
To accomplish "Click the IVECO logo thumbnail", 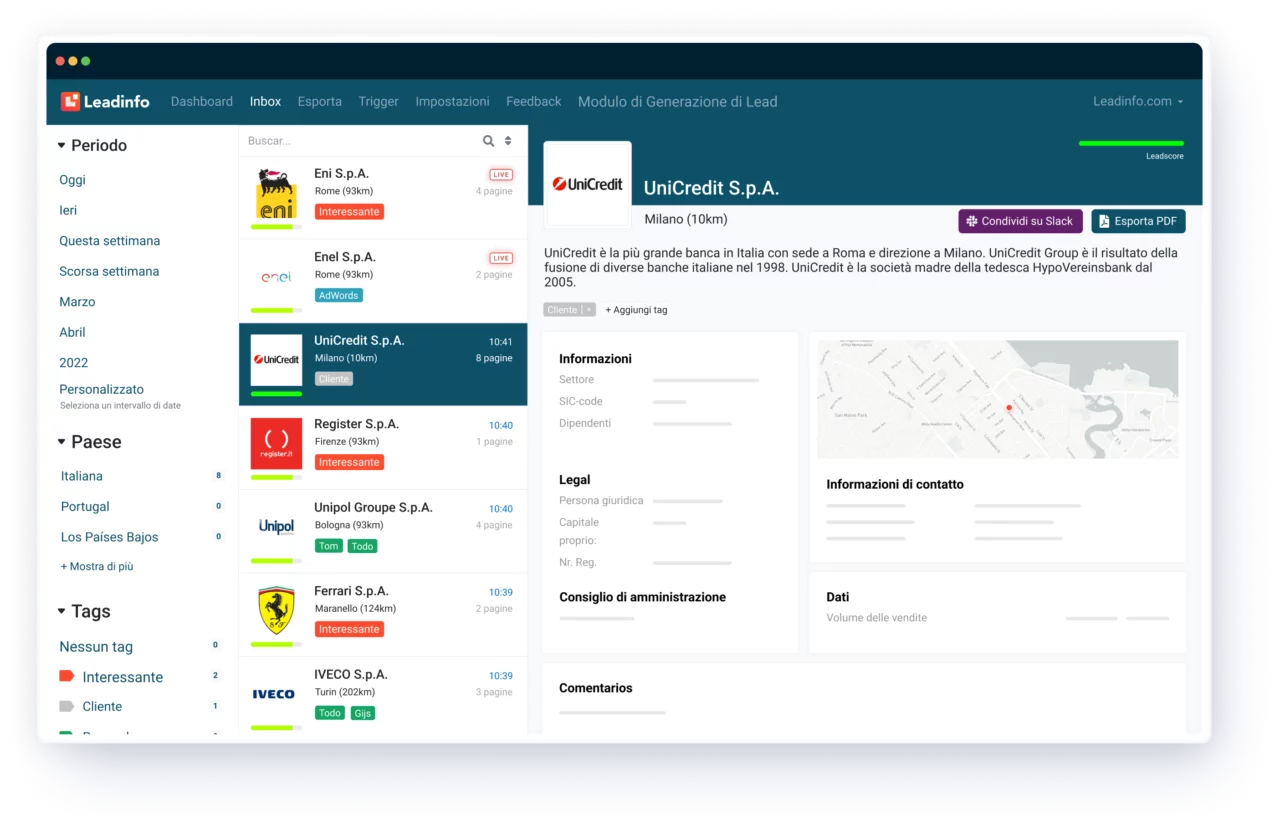I will point(274,694).
